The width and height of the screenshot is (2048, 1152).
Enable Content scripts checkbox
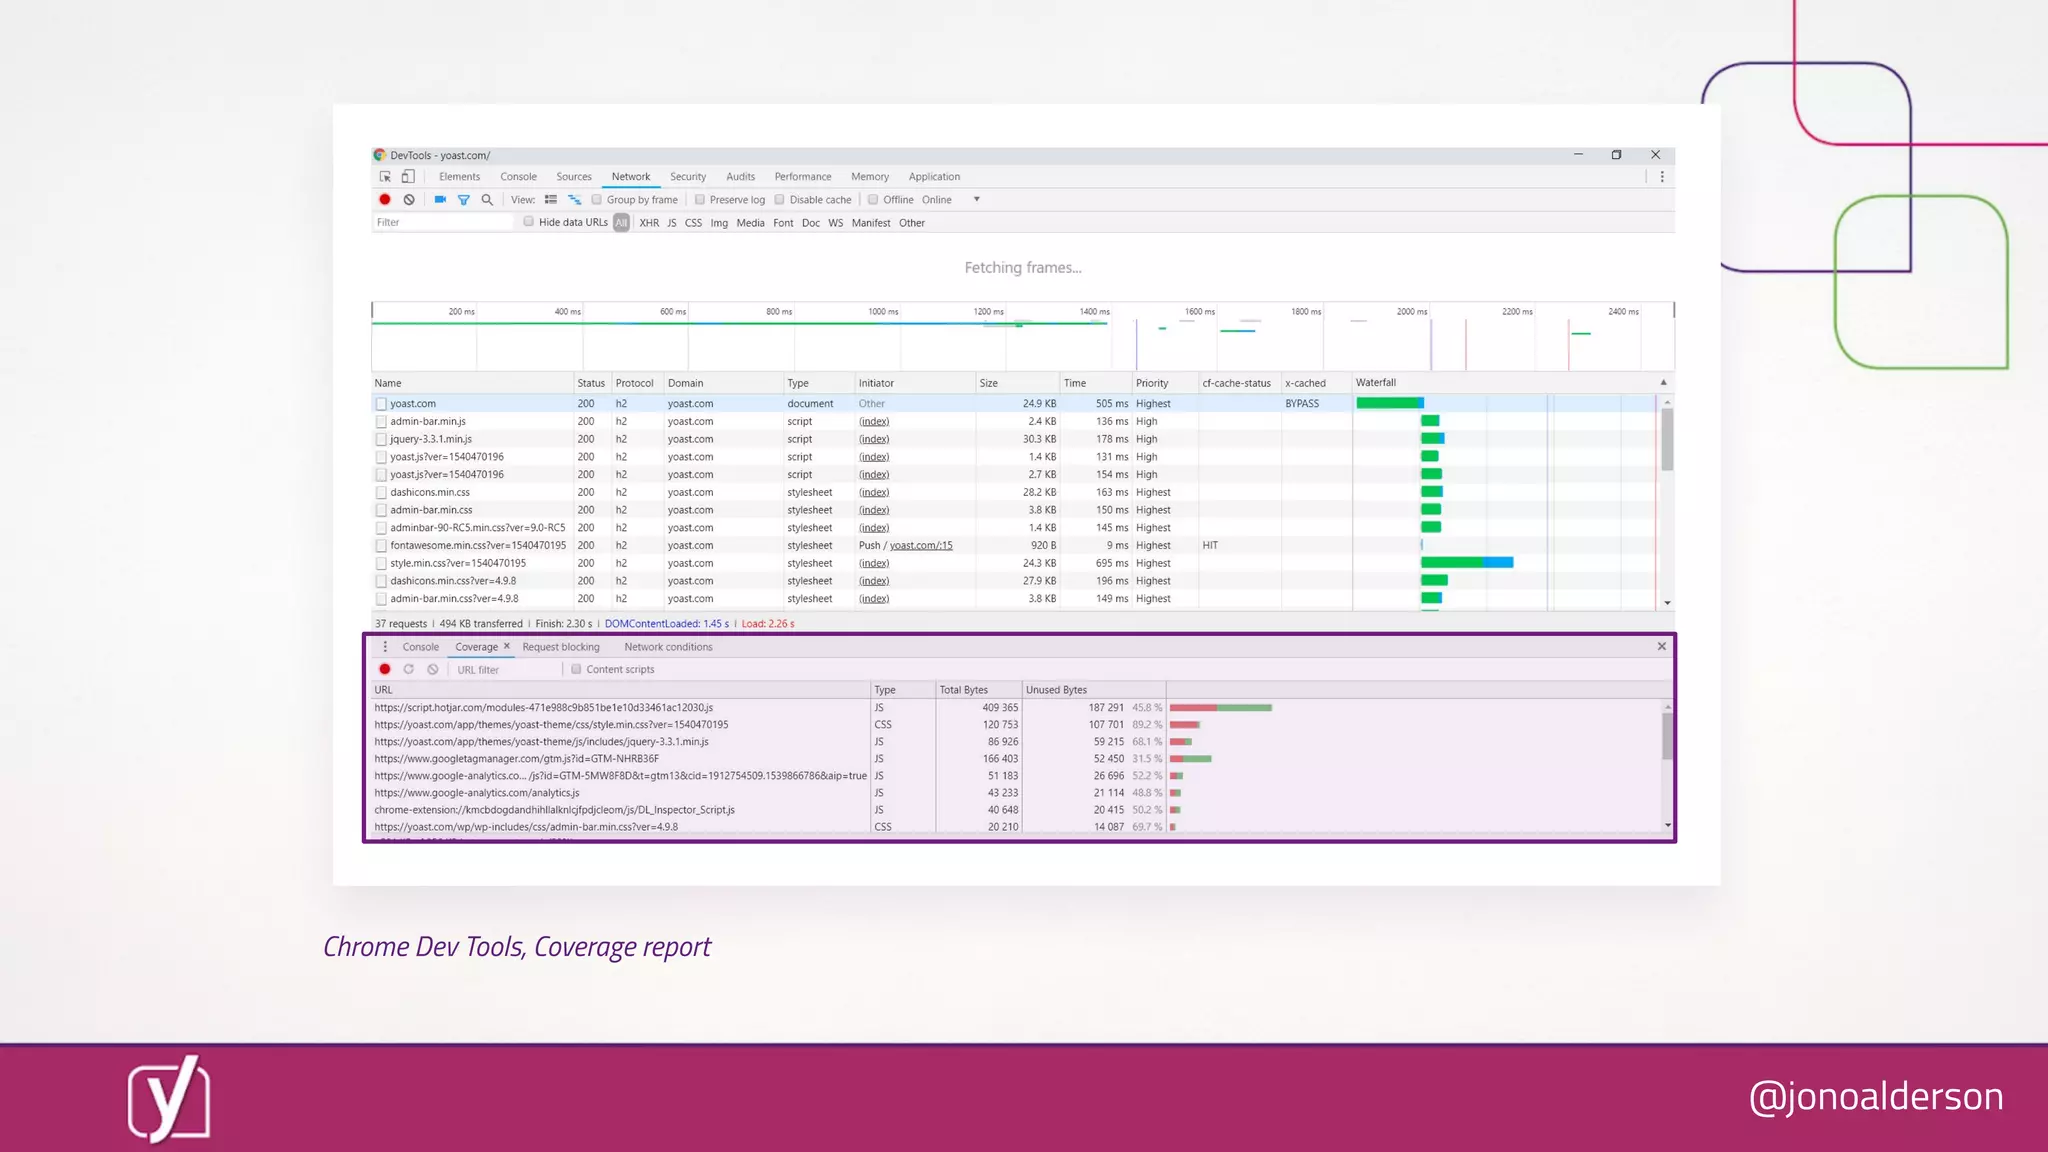tap(576, 670)
